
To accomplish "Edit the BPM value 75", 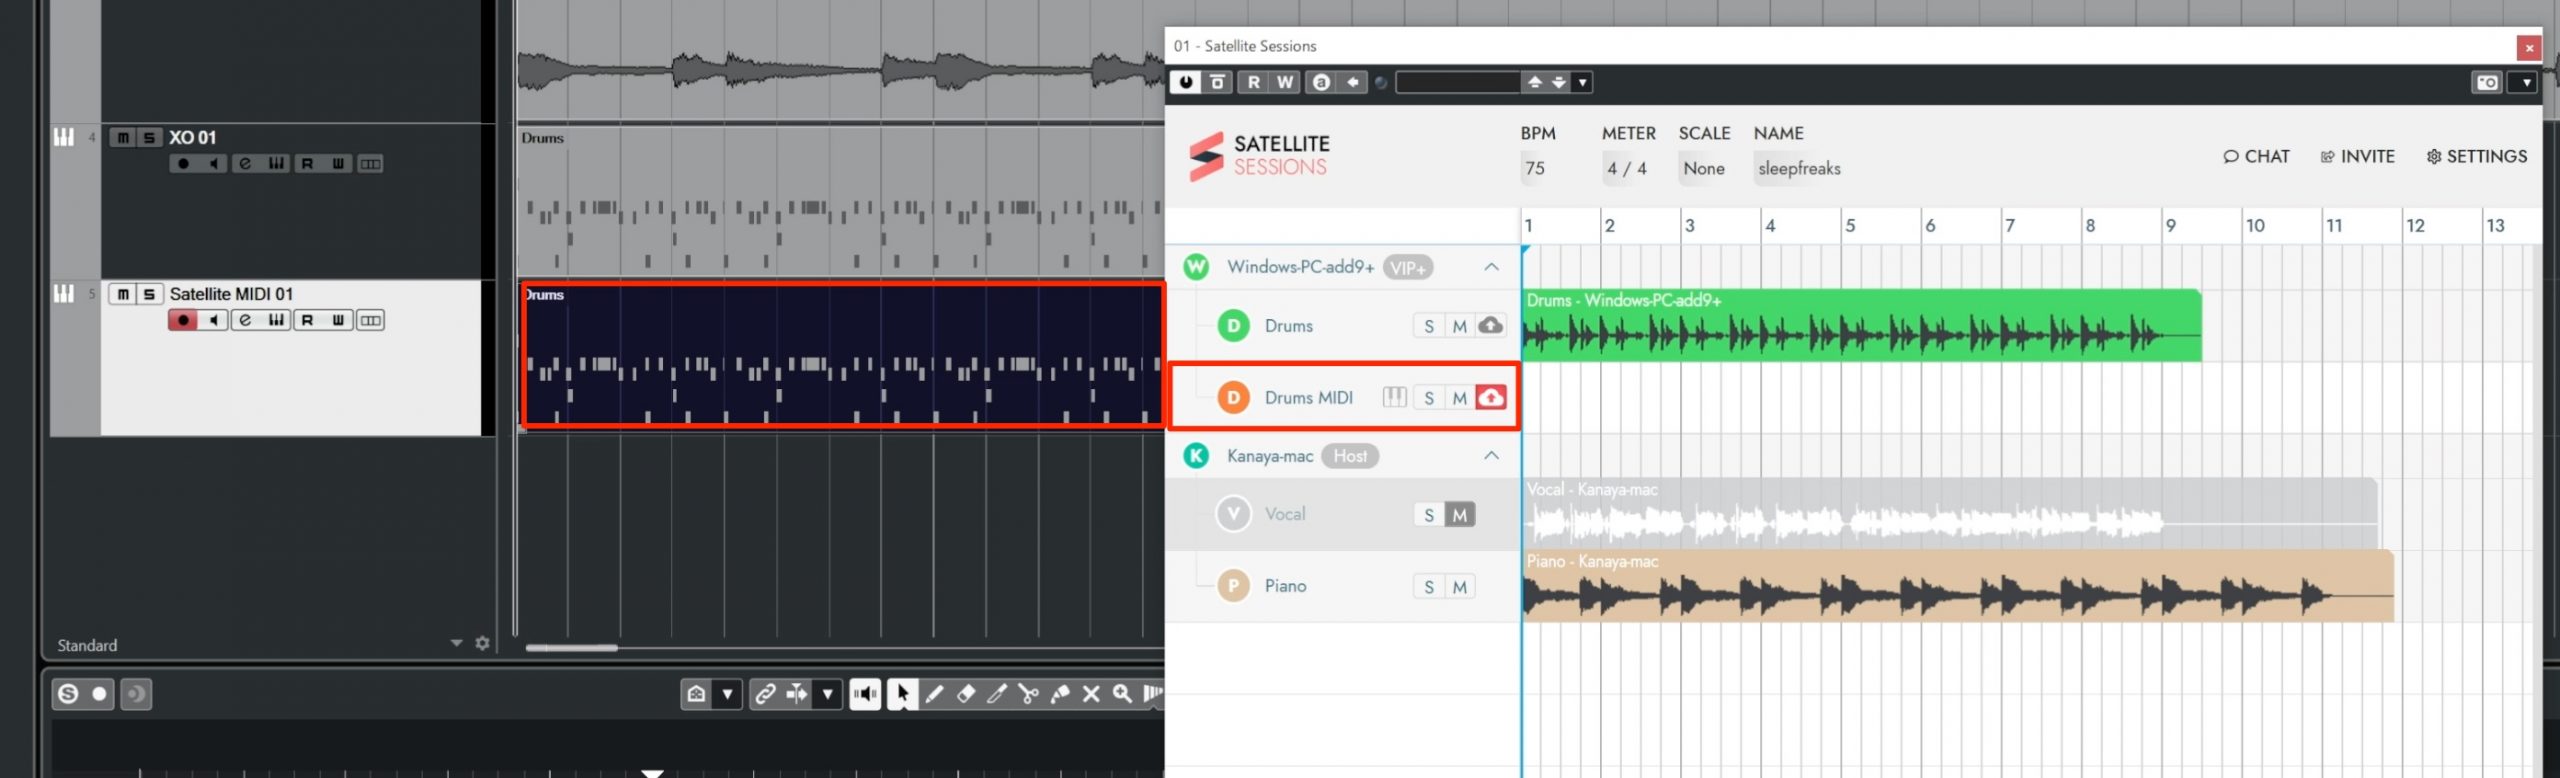I will coord(1536,168).
